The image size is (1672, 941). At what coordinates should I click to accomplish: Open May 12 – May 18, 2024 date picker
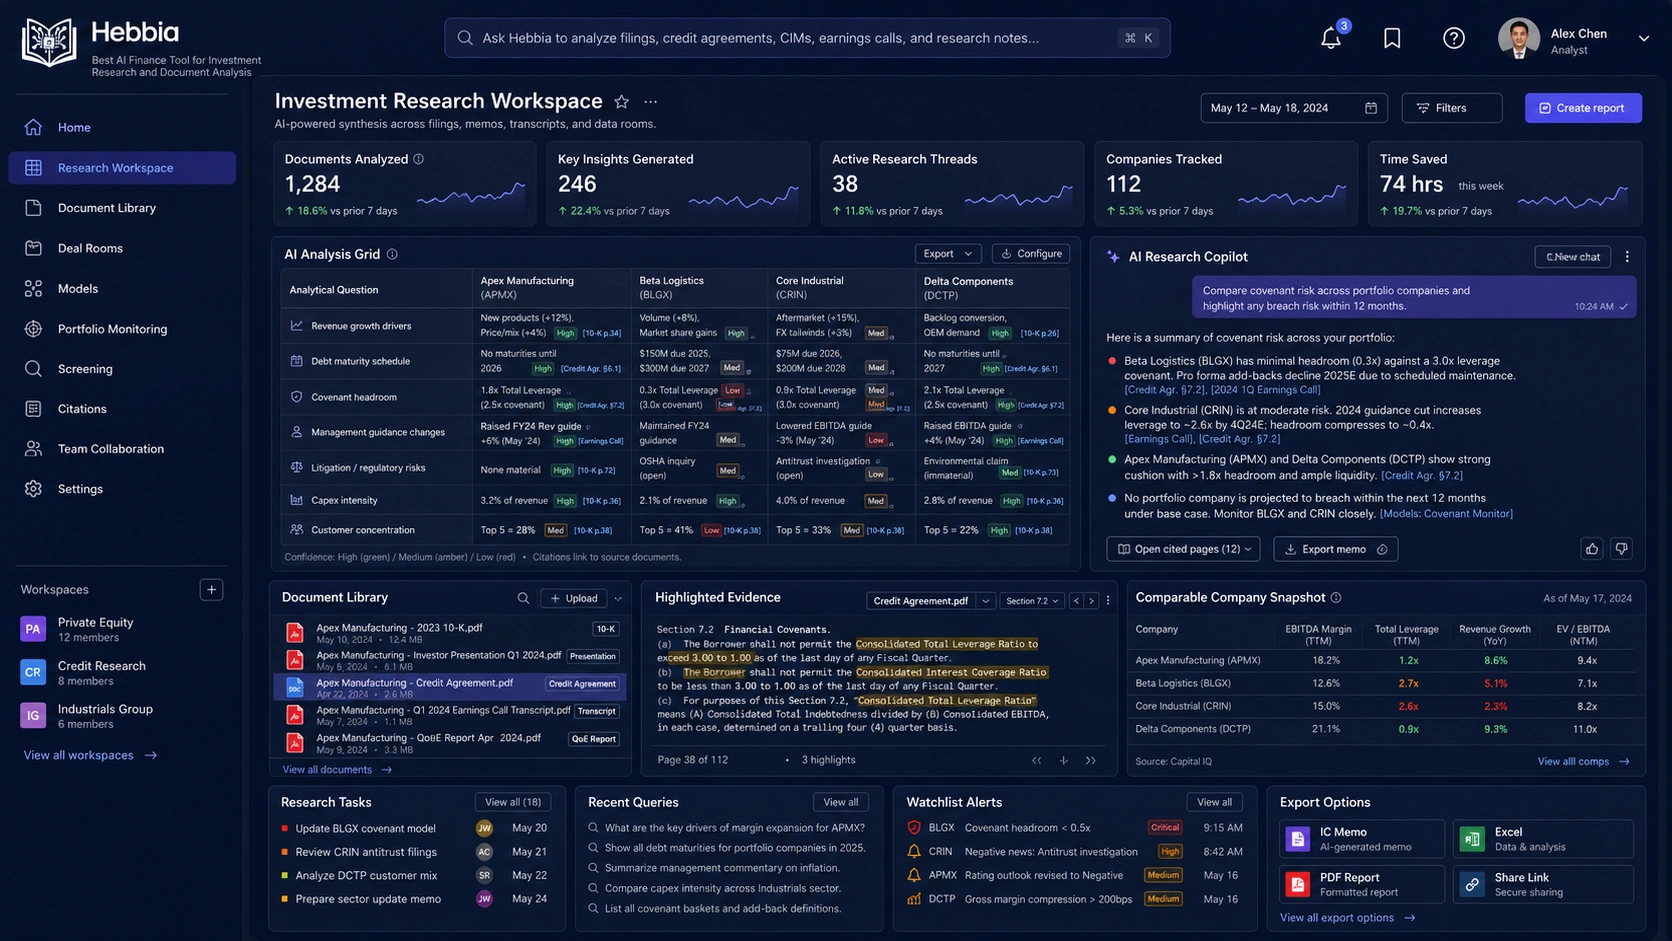(1293, 108)
